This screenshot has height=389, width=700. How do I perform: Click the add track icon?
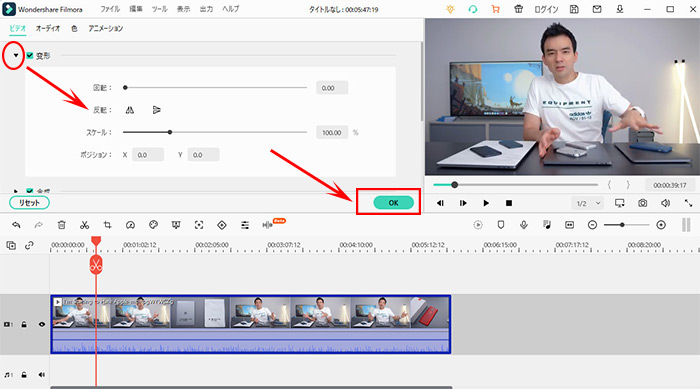(x=11, y=245)
